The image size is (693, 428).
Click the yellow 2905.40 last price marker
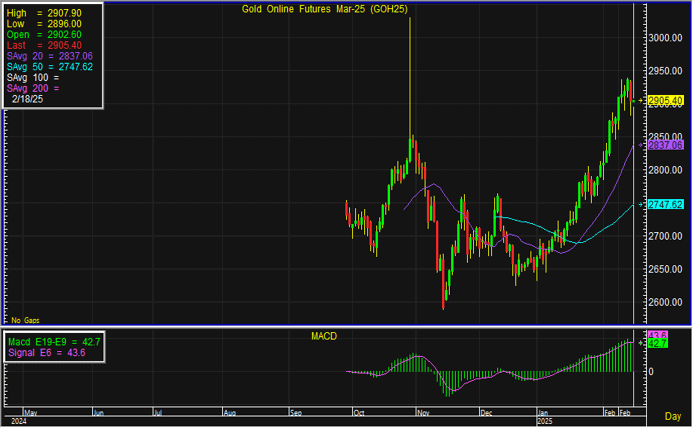tap(665, 101)
